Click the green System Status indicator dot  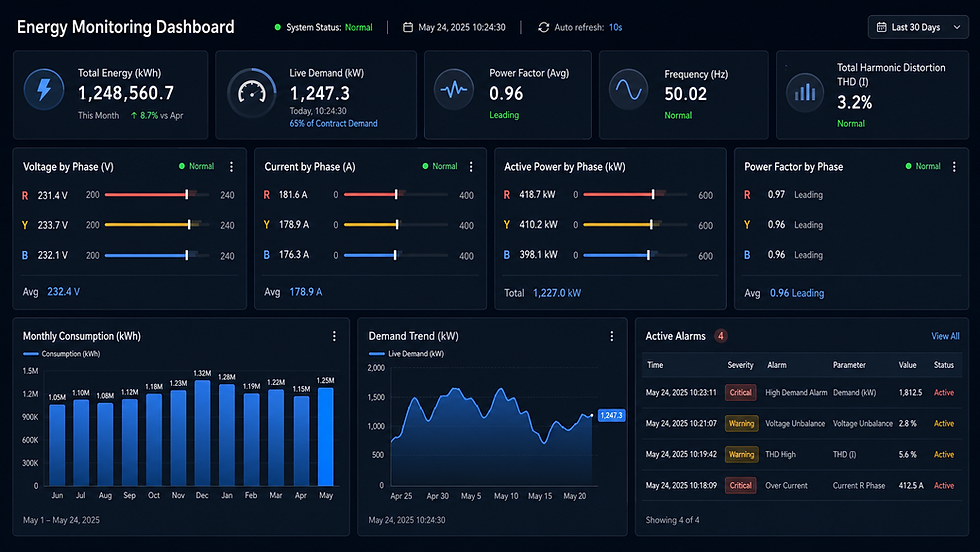(278, 28)
